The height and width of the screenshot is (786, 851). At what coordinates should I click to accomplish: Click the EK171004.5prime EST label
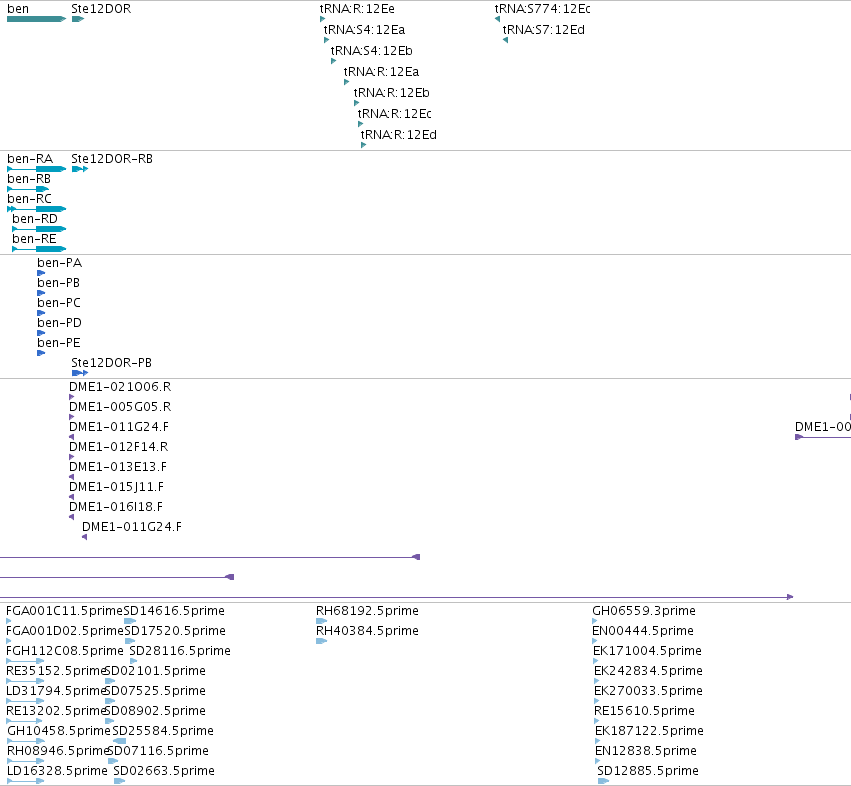tap(648, 651)
